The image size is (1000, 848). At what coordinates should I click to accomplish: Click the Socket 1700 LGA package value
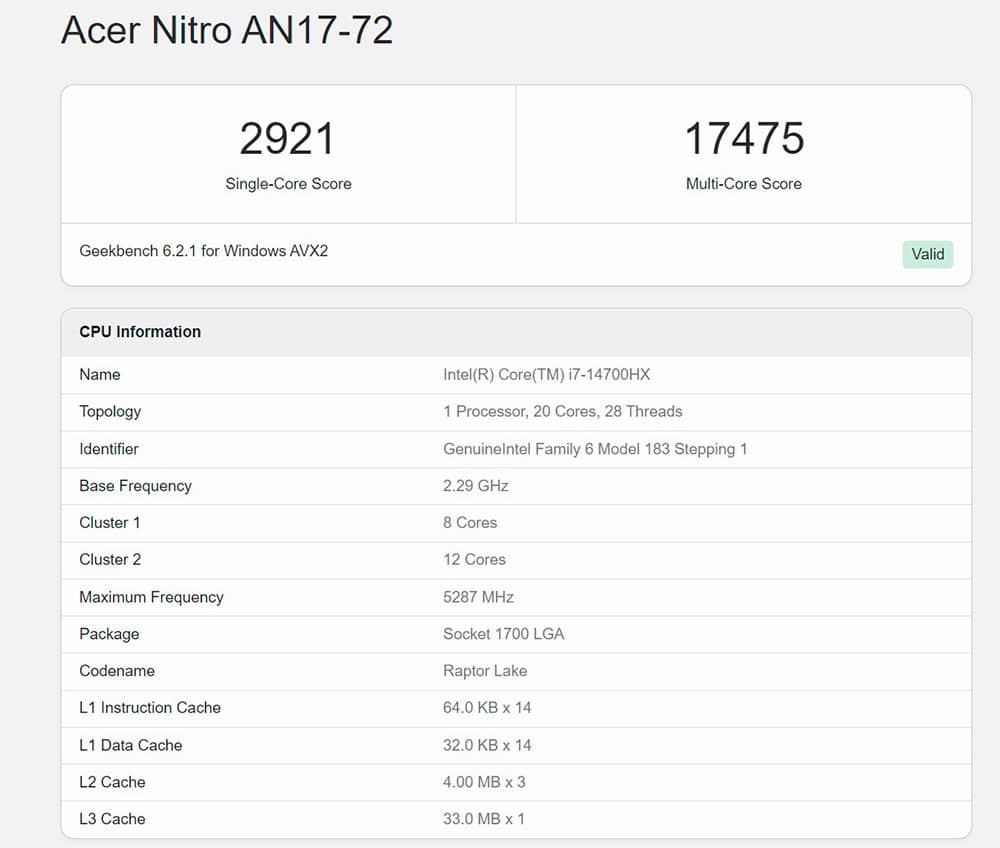pos(503,634)
